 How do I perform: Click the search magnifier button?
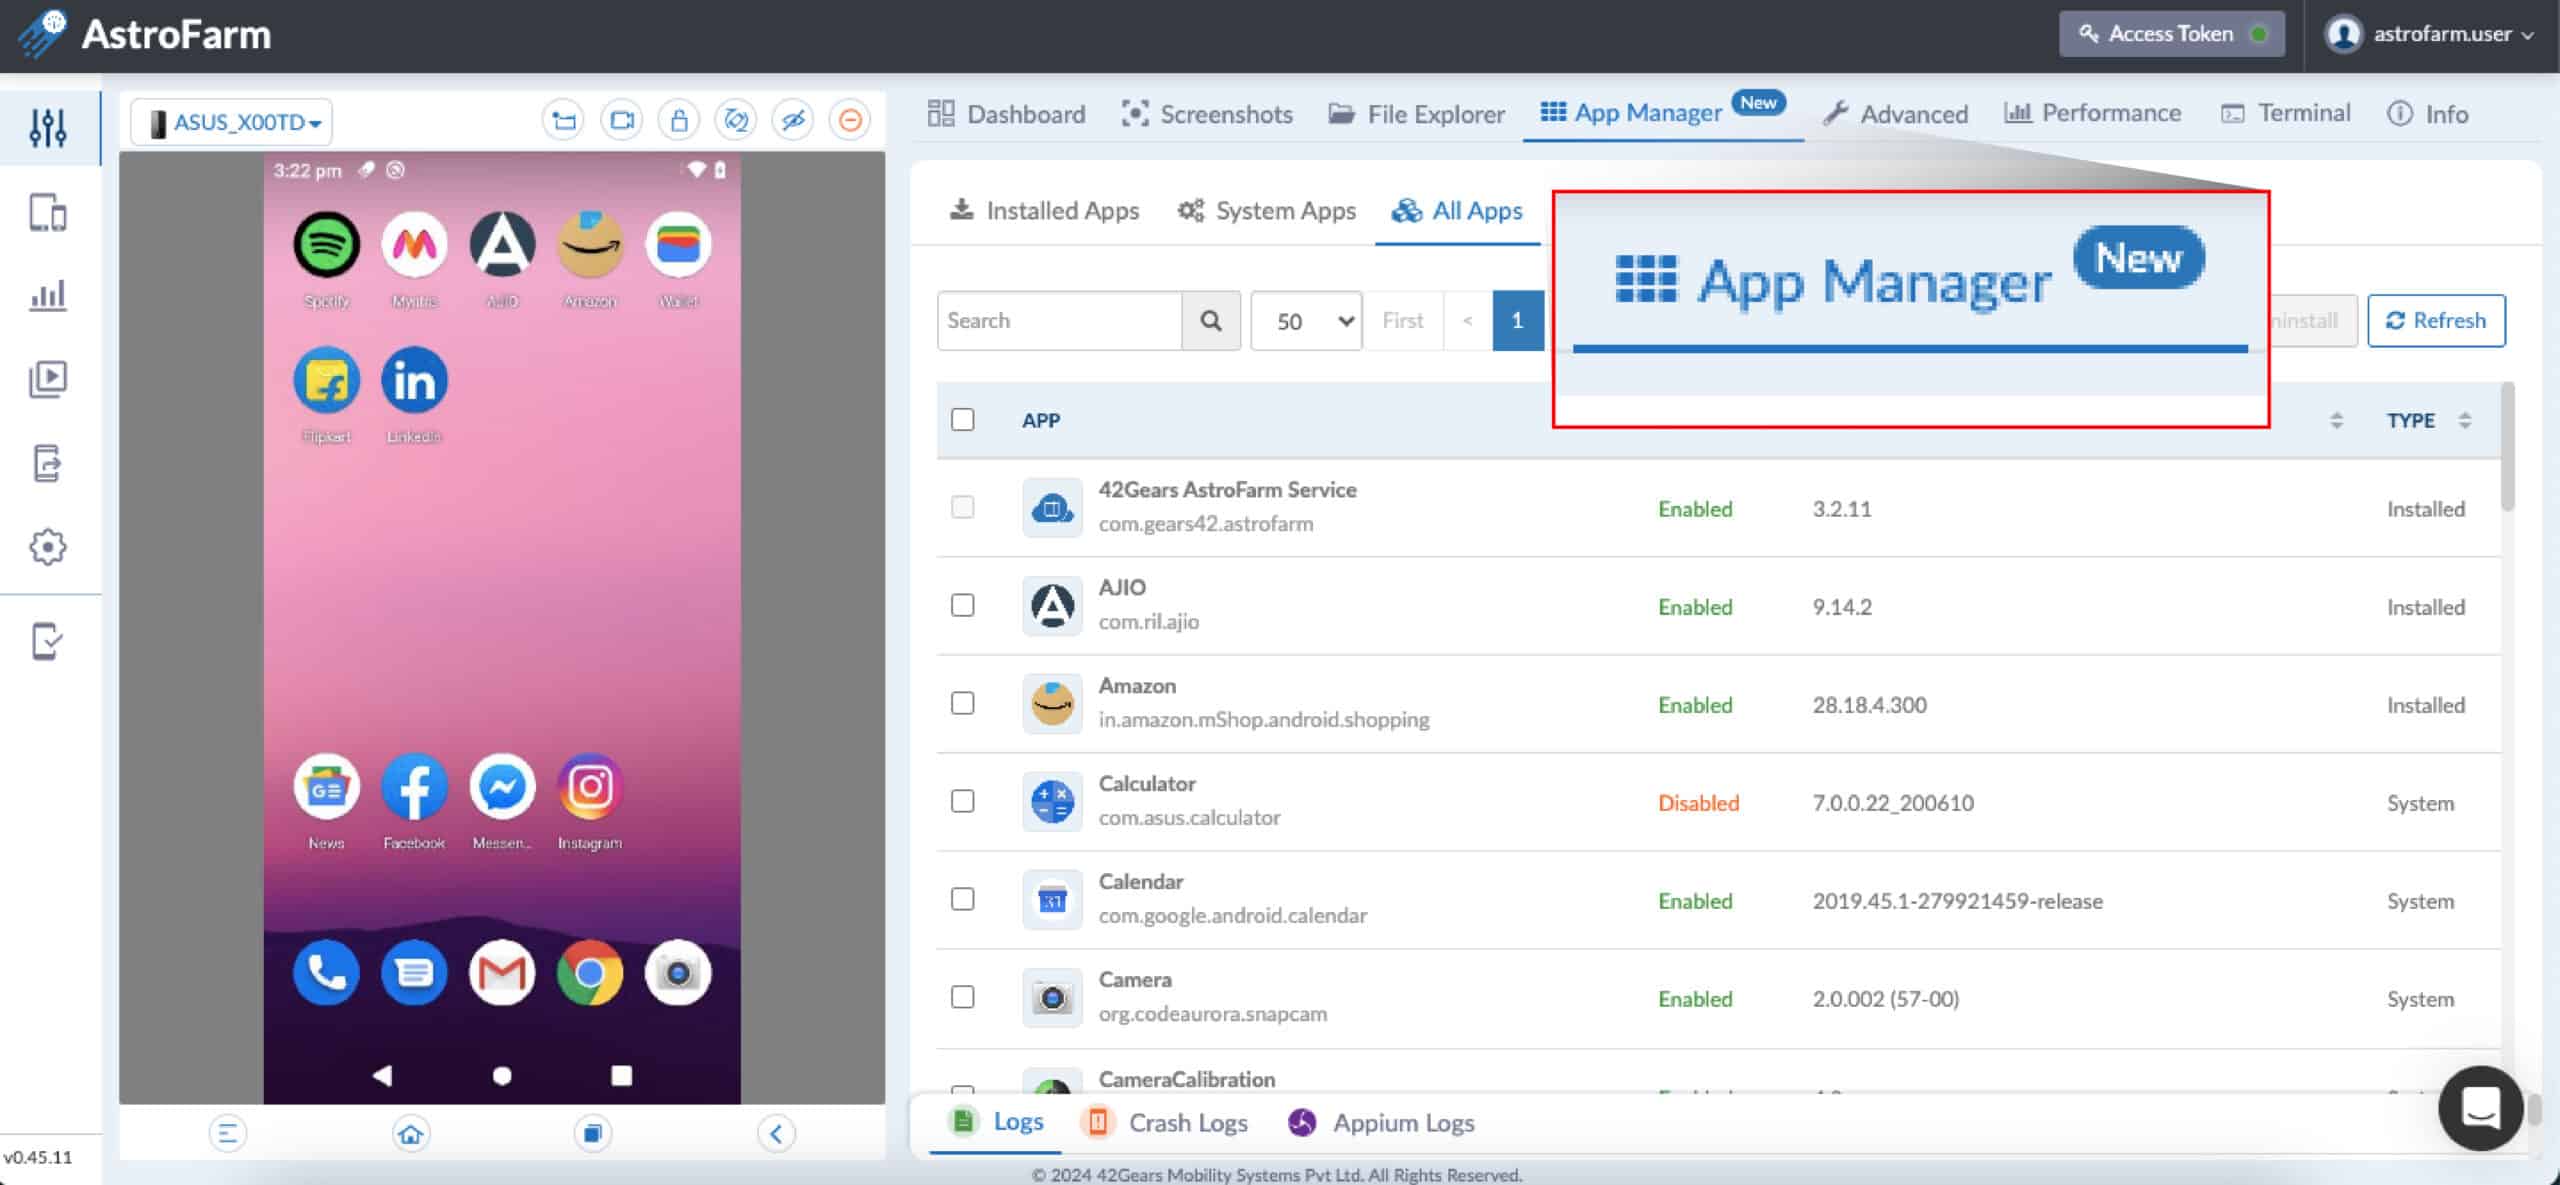(x=1210, y=321)
